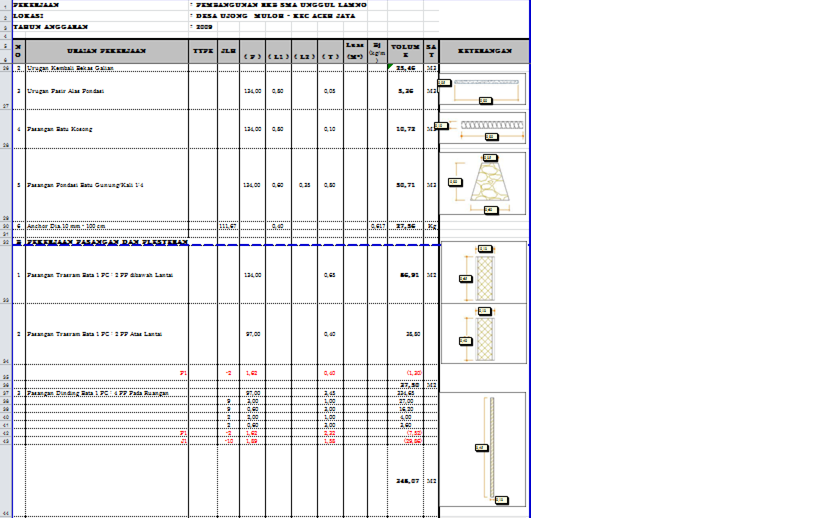Select the red J1 deduction label
819x518 pixels.
[x=183, y=441]
